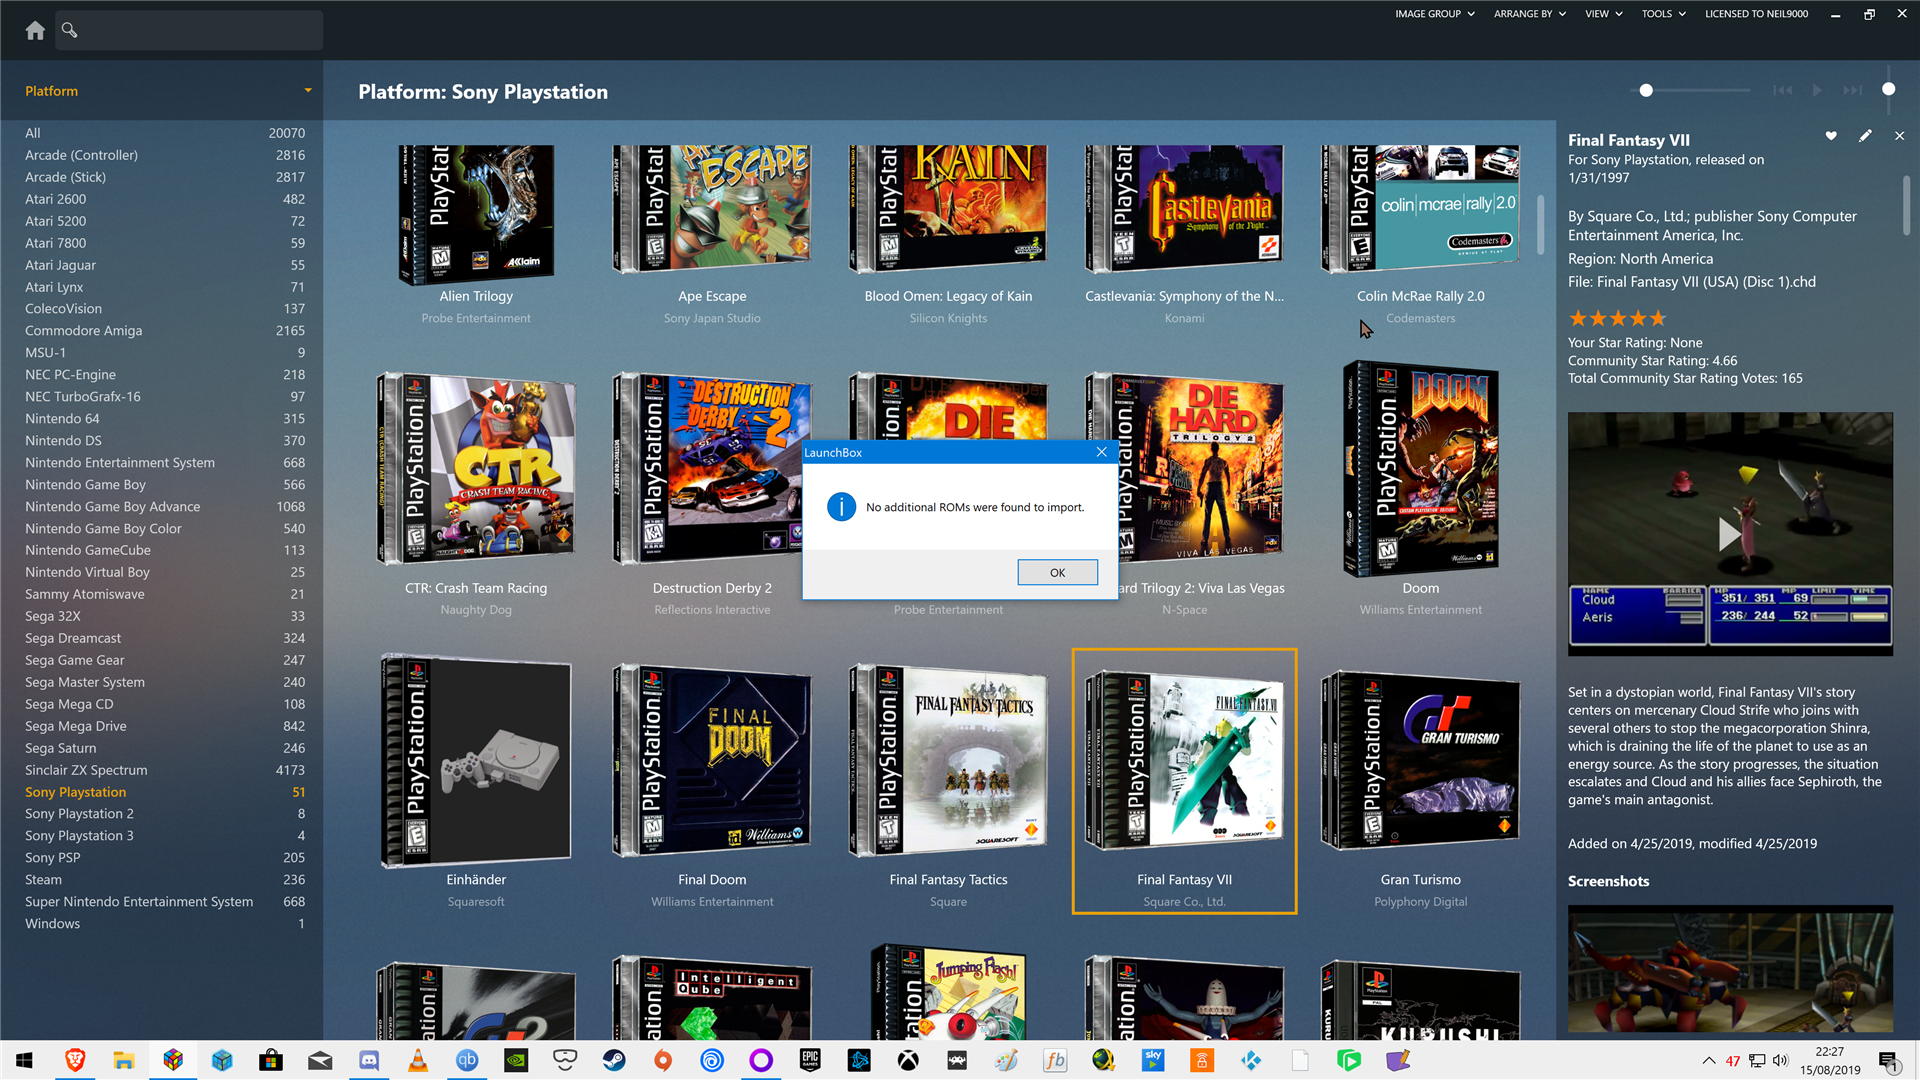Viewport: 1920px width, 1080px height.
Task: Close the LaunchBox dialog with X
Action: [x=1101, y=452]
